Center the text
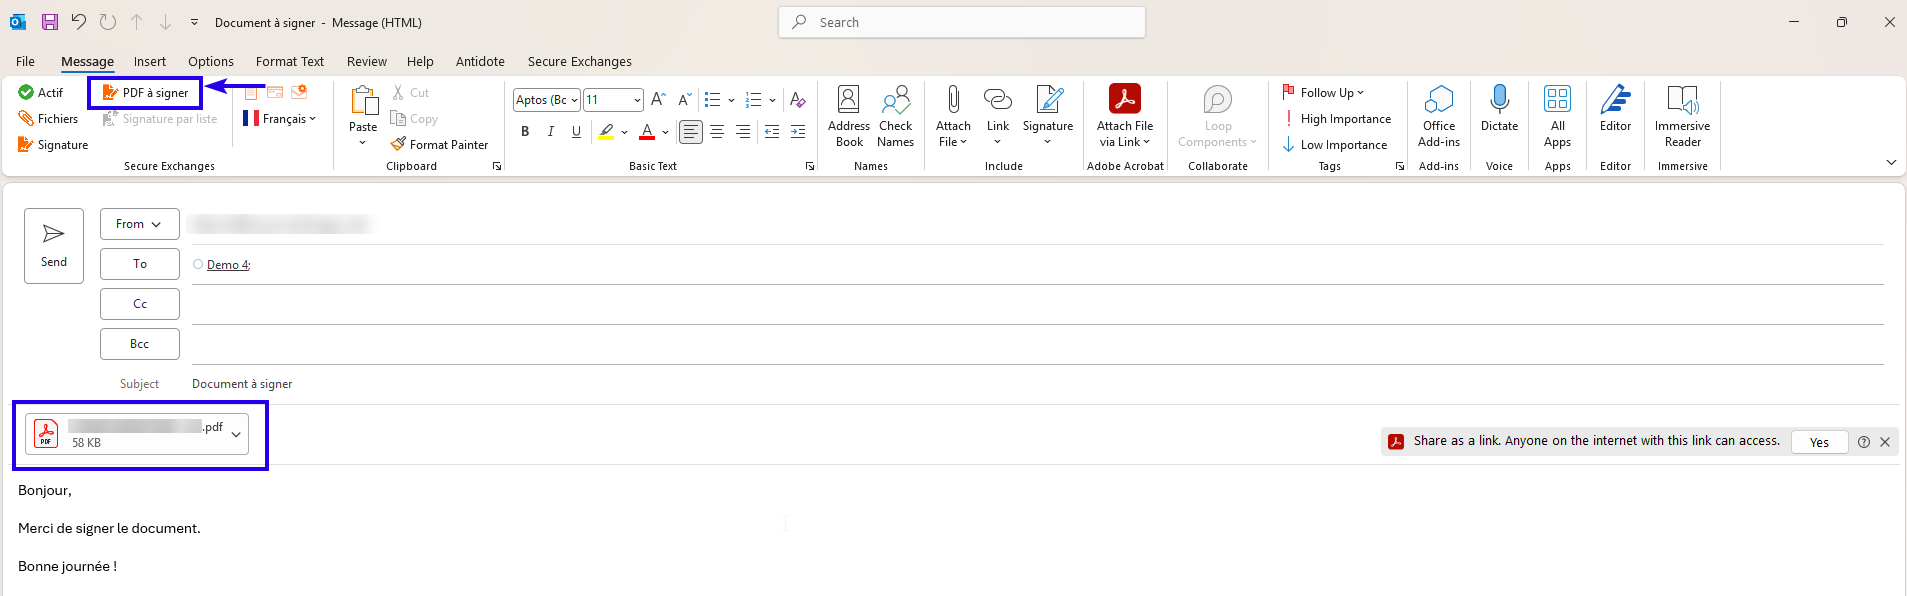This screenshot has width=1907, height=596. coord(717,132)
